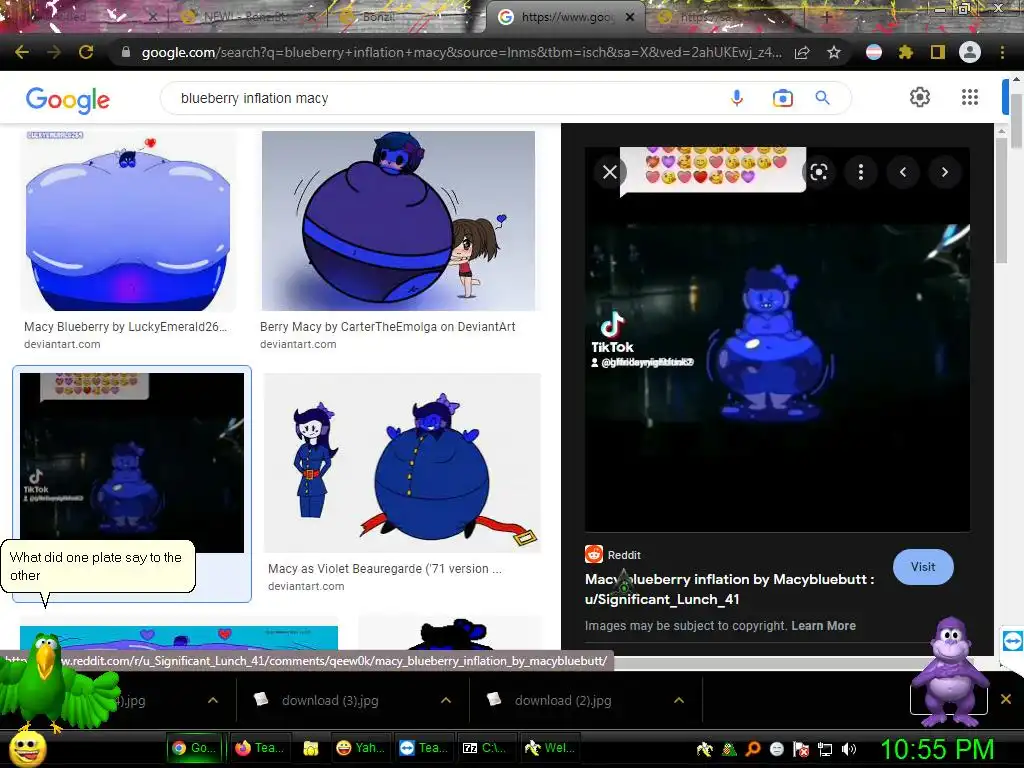Select the TikTok dark thumbnail in results
Screen dimensions: 1024x768
(x=132, y=462)
